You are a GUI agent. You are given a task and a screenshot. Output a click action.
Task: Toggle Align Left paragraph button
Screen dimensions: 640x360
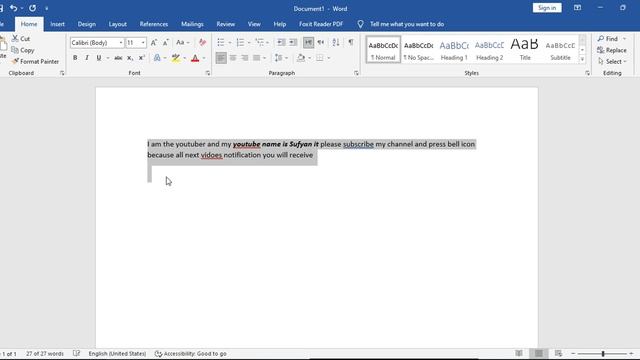point(221,58)
